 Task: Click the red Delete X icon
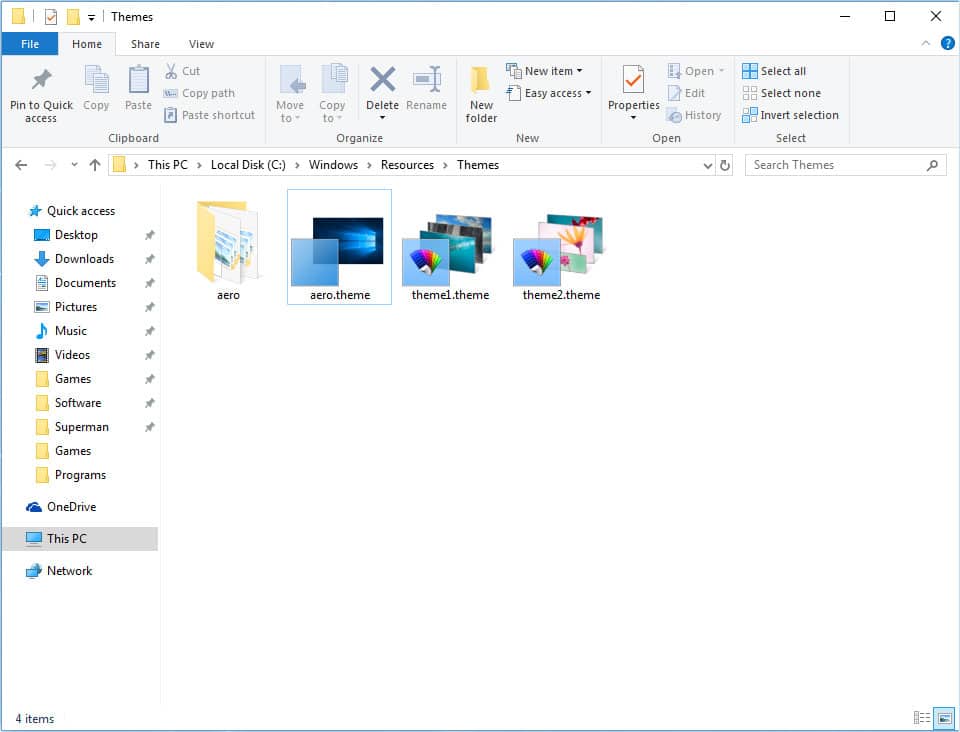click(382, 80)
